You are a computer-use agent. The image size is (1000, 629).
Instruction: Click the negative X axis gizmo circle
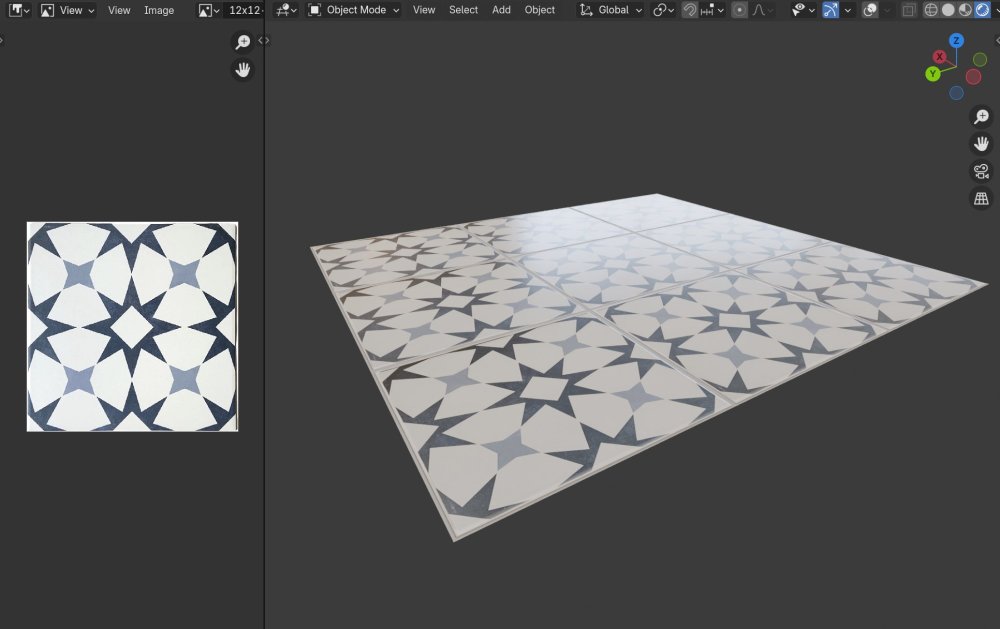point(973,77)
